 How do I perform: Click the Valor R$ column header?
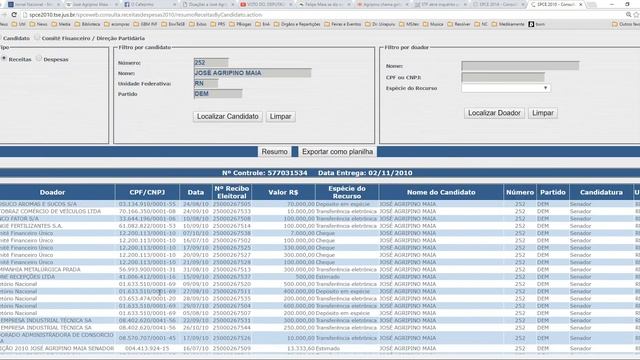click(x=283, y=192)
